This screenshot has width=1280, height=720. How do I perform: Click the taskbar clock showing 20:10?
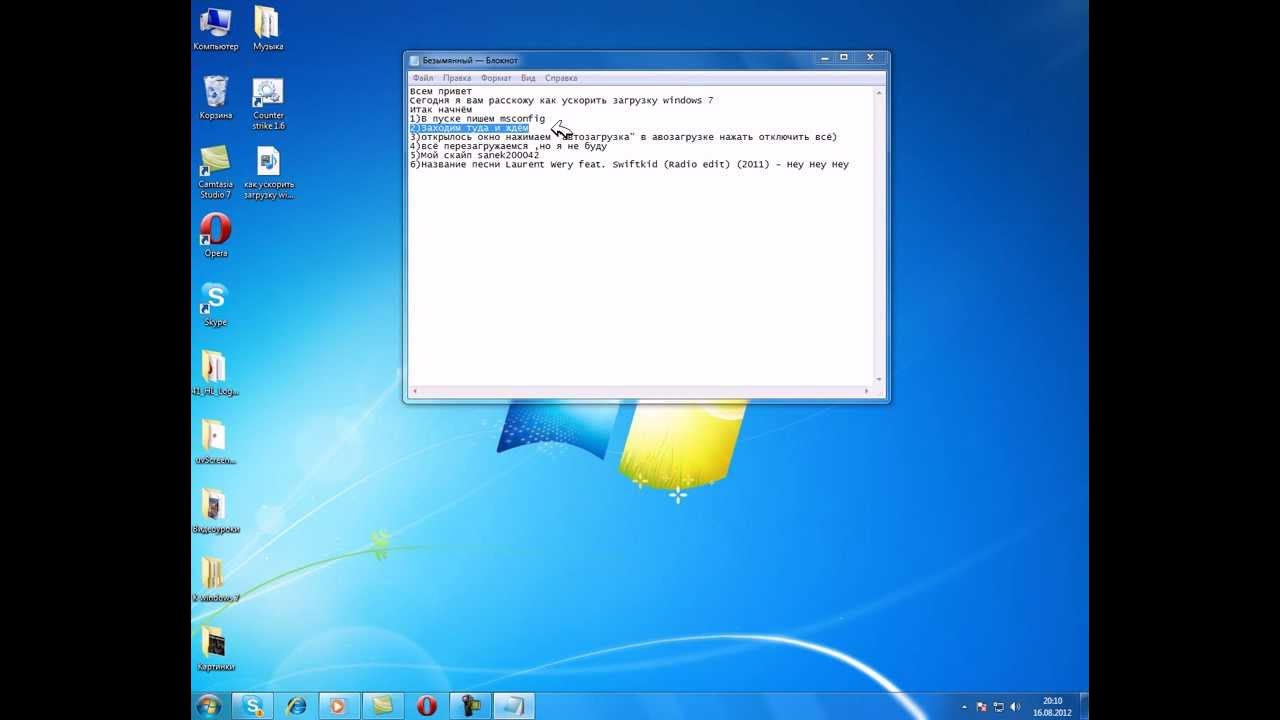point(1052,706)
